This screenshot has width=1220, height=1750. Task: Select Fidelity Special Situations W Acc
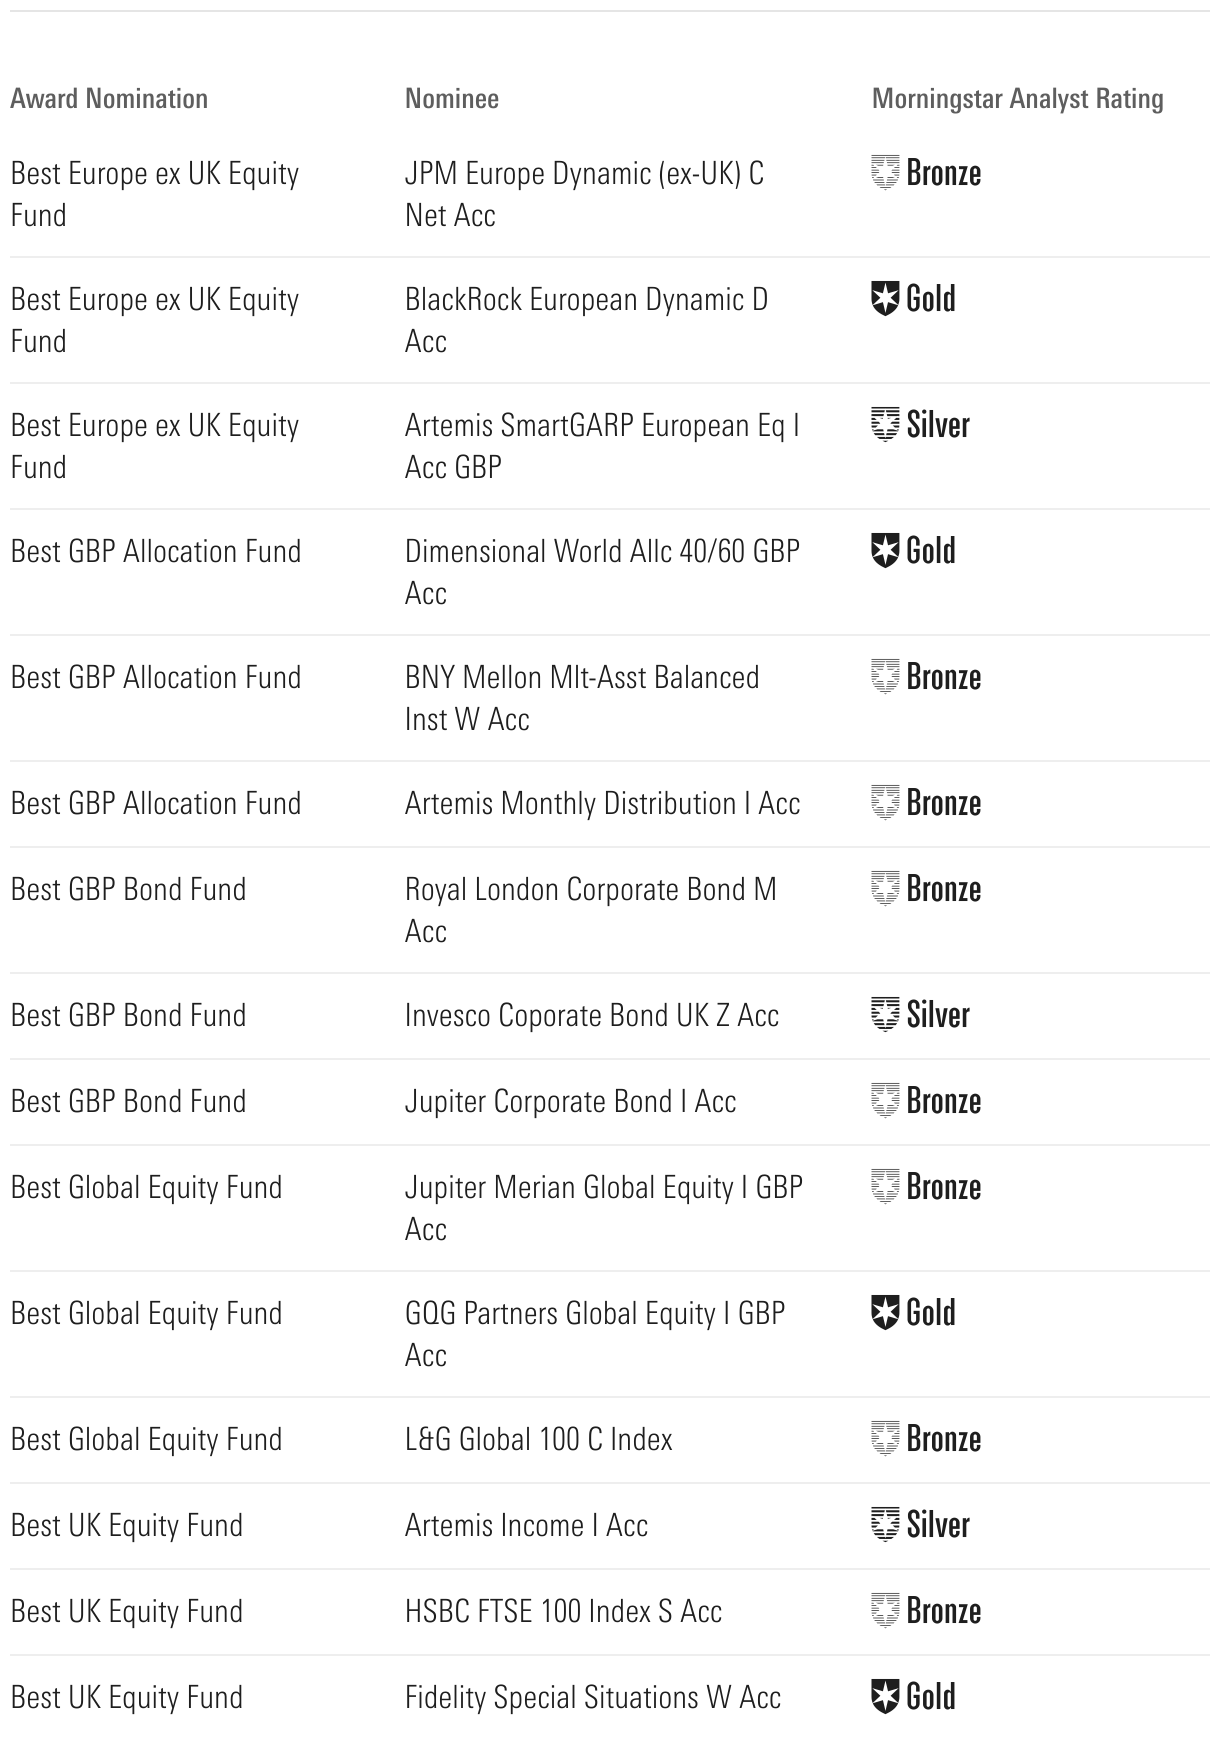pyautogui.click(x=592, y=1698)
